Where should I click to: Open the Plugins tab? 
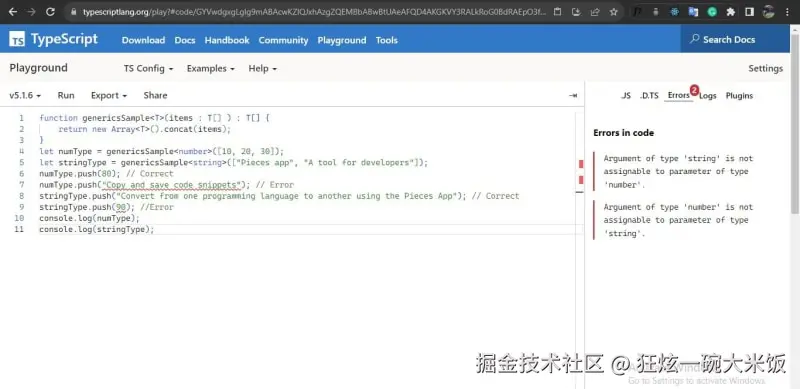point(739,95)
